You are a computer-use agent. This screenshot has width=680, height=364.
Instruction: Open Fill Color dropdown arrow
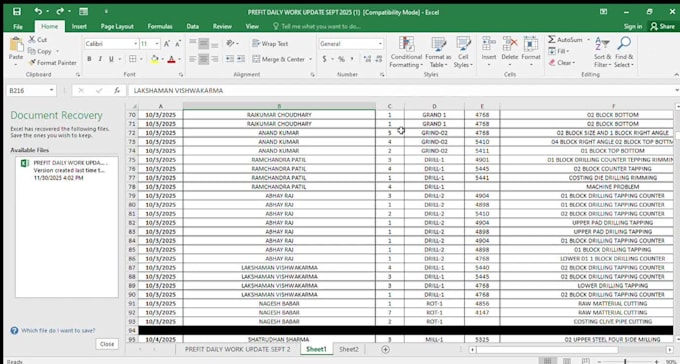click(162, 59)
